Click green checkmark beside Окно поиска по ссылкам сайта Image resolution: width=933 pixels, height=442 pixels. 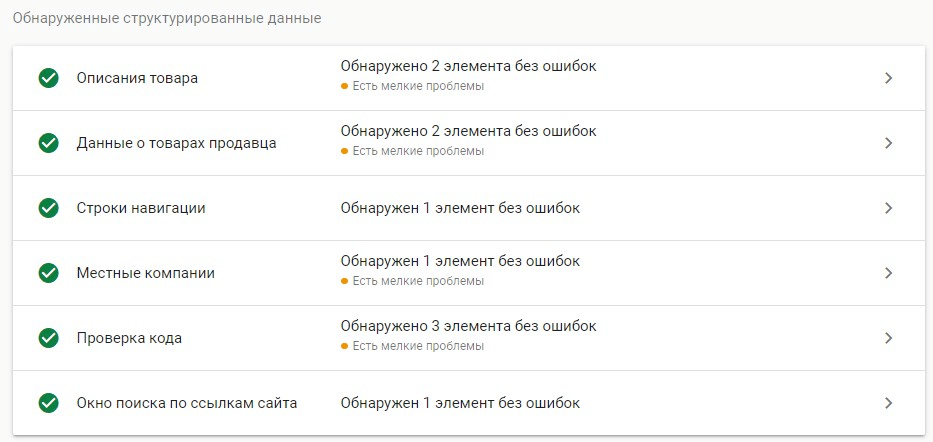coord(48,403)
